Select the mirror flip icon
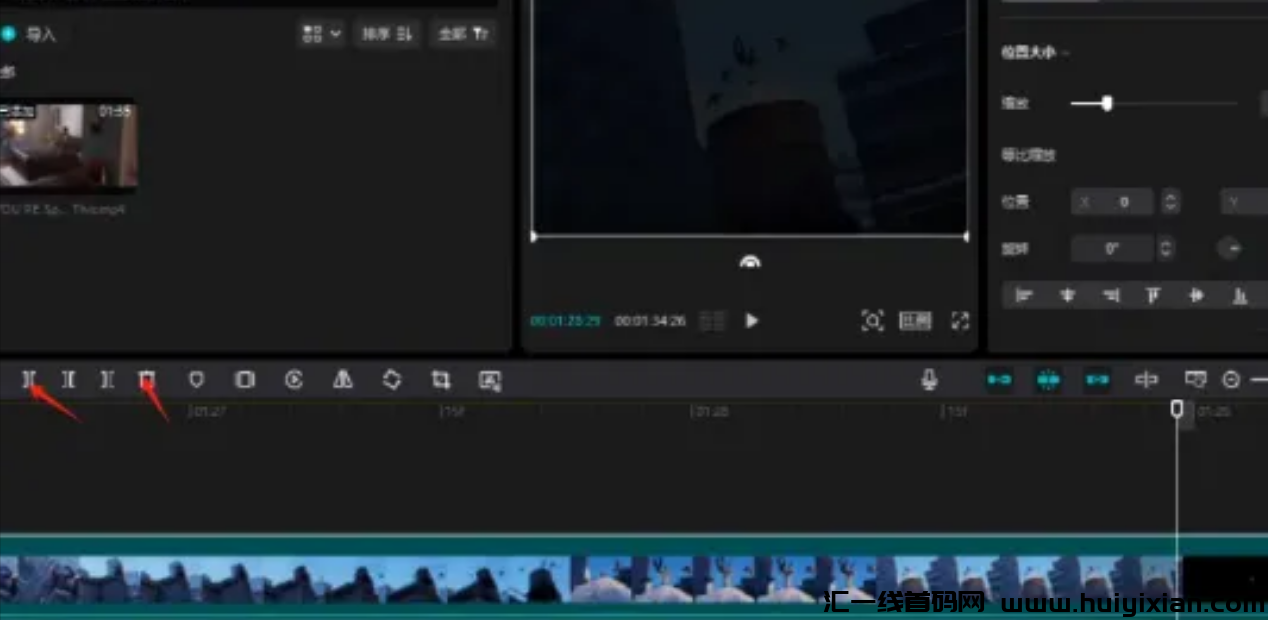This screenshot has height=620, width=1268. (x=343, y=380)
